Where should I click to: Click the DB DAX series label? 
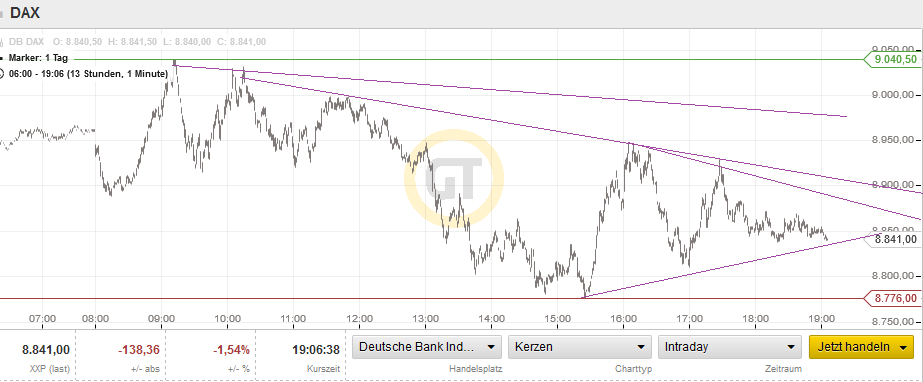26,42
